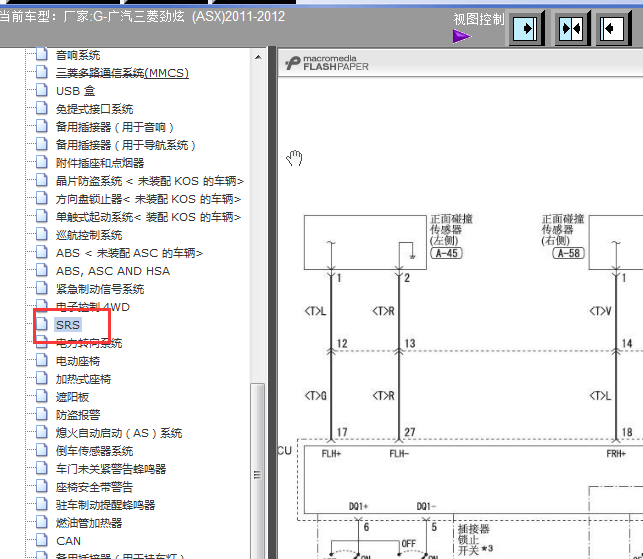Open 倒车传感器系统 entry
The image size is (643, 559).
click(94, 451)
